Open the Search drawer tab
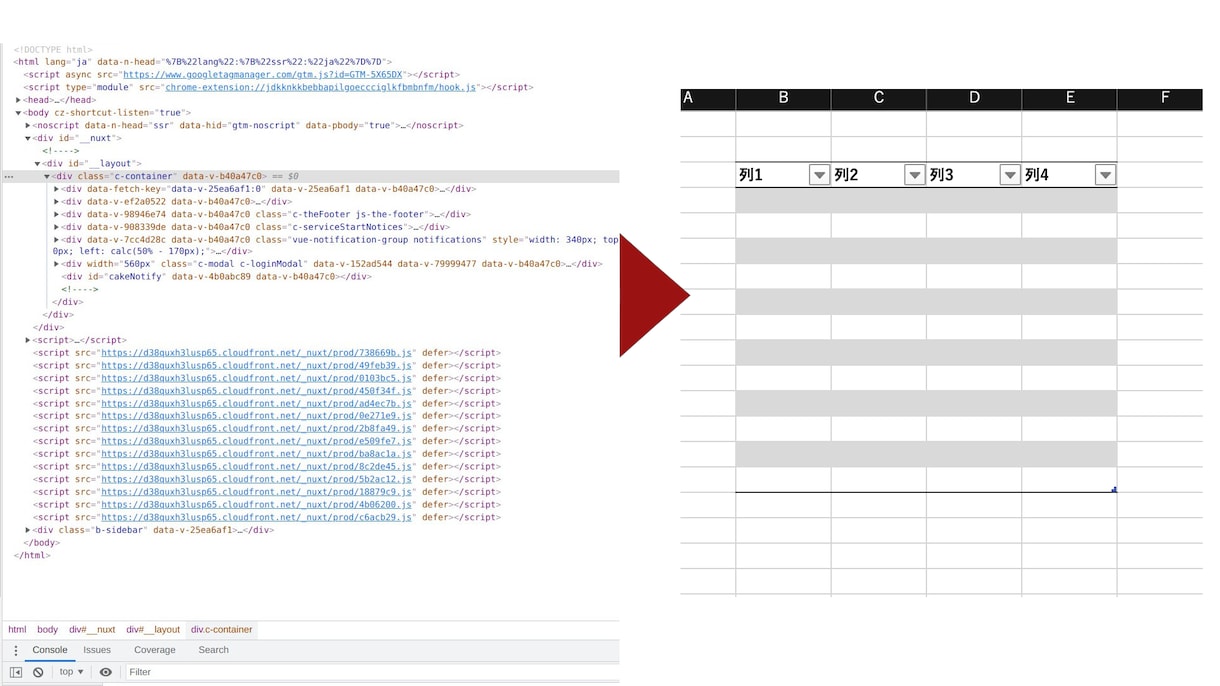Screen dimensions: 1220x686 213,650
